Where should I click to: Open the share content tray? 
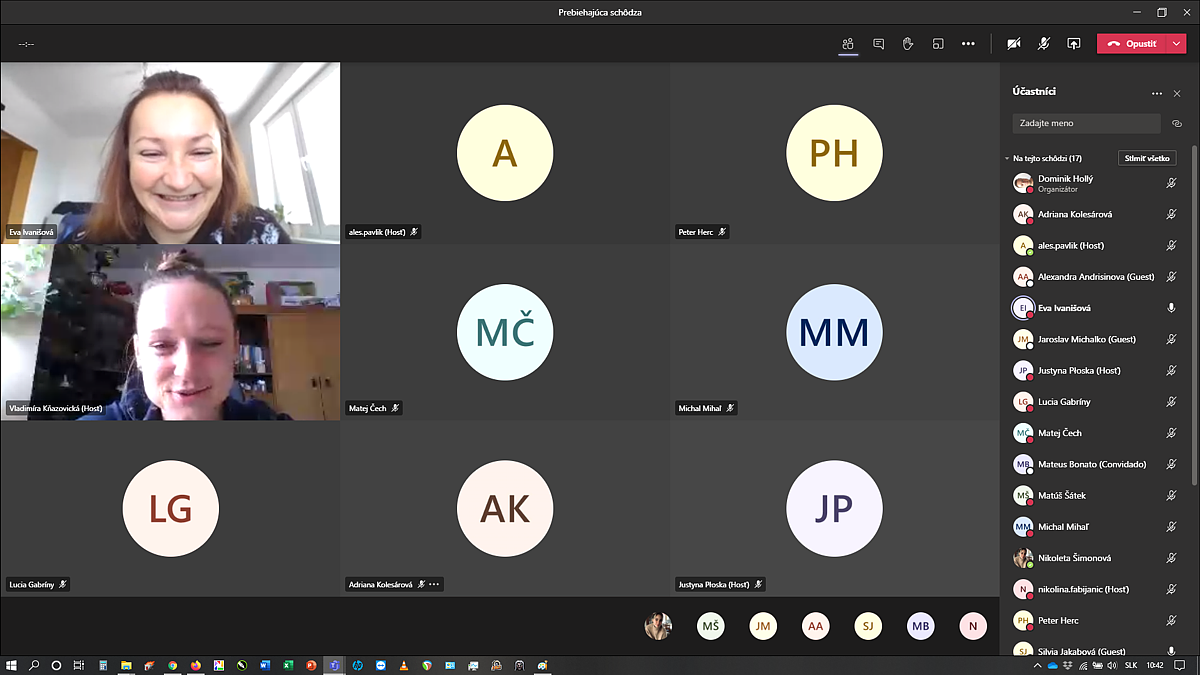[x=1074, y=44]
